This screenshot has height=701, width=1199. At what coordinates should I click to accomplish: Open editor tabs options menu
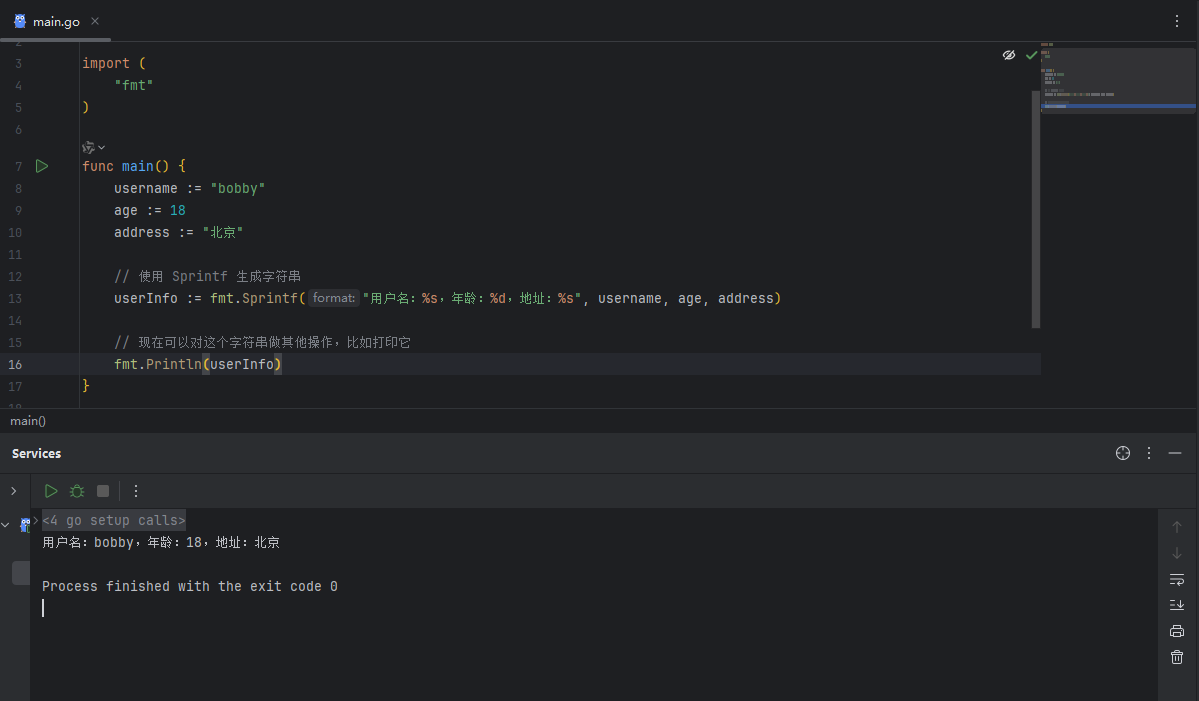[1177, 21]
